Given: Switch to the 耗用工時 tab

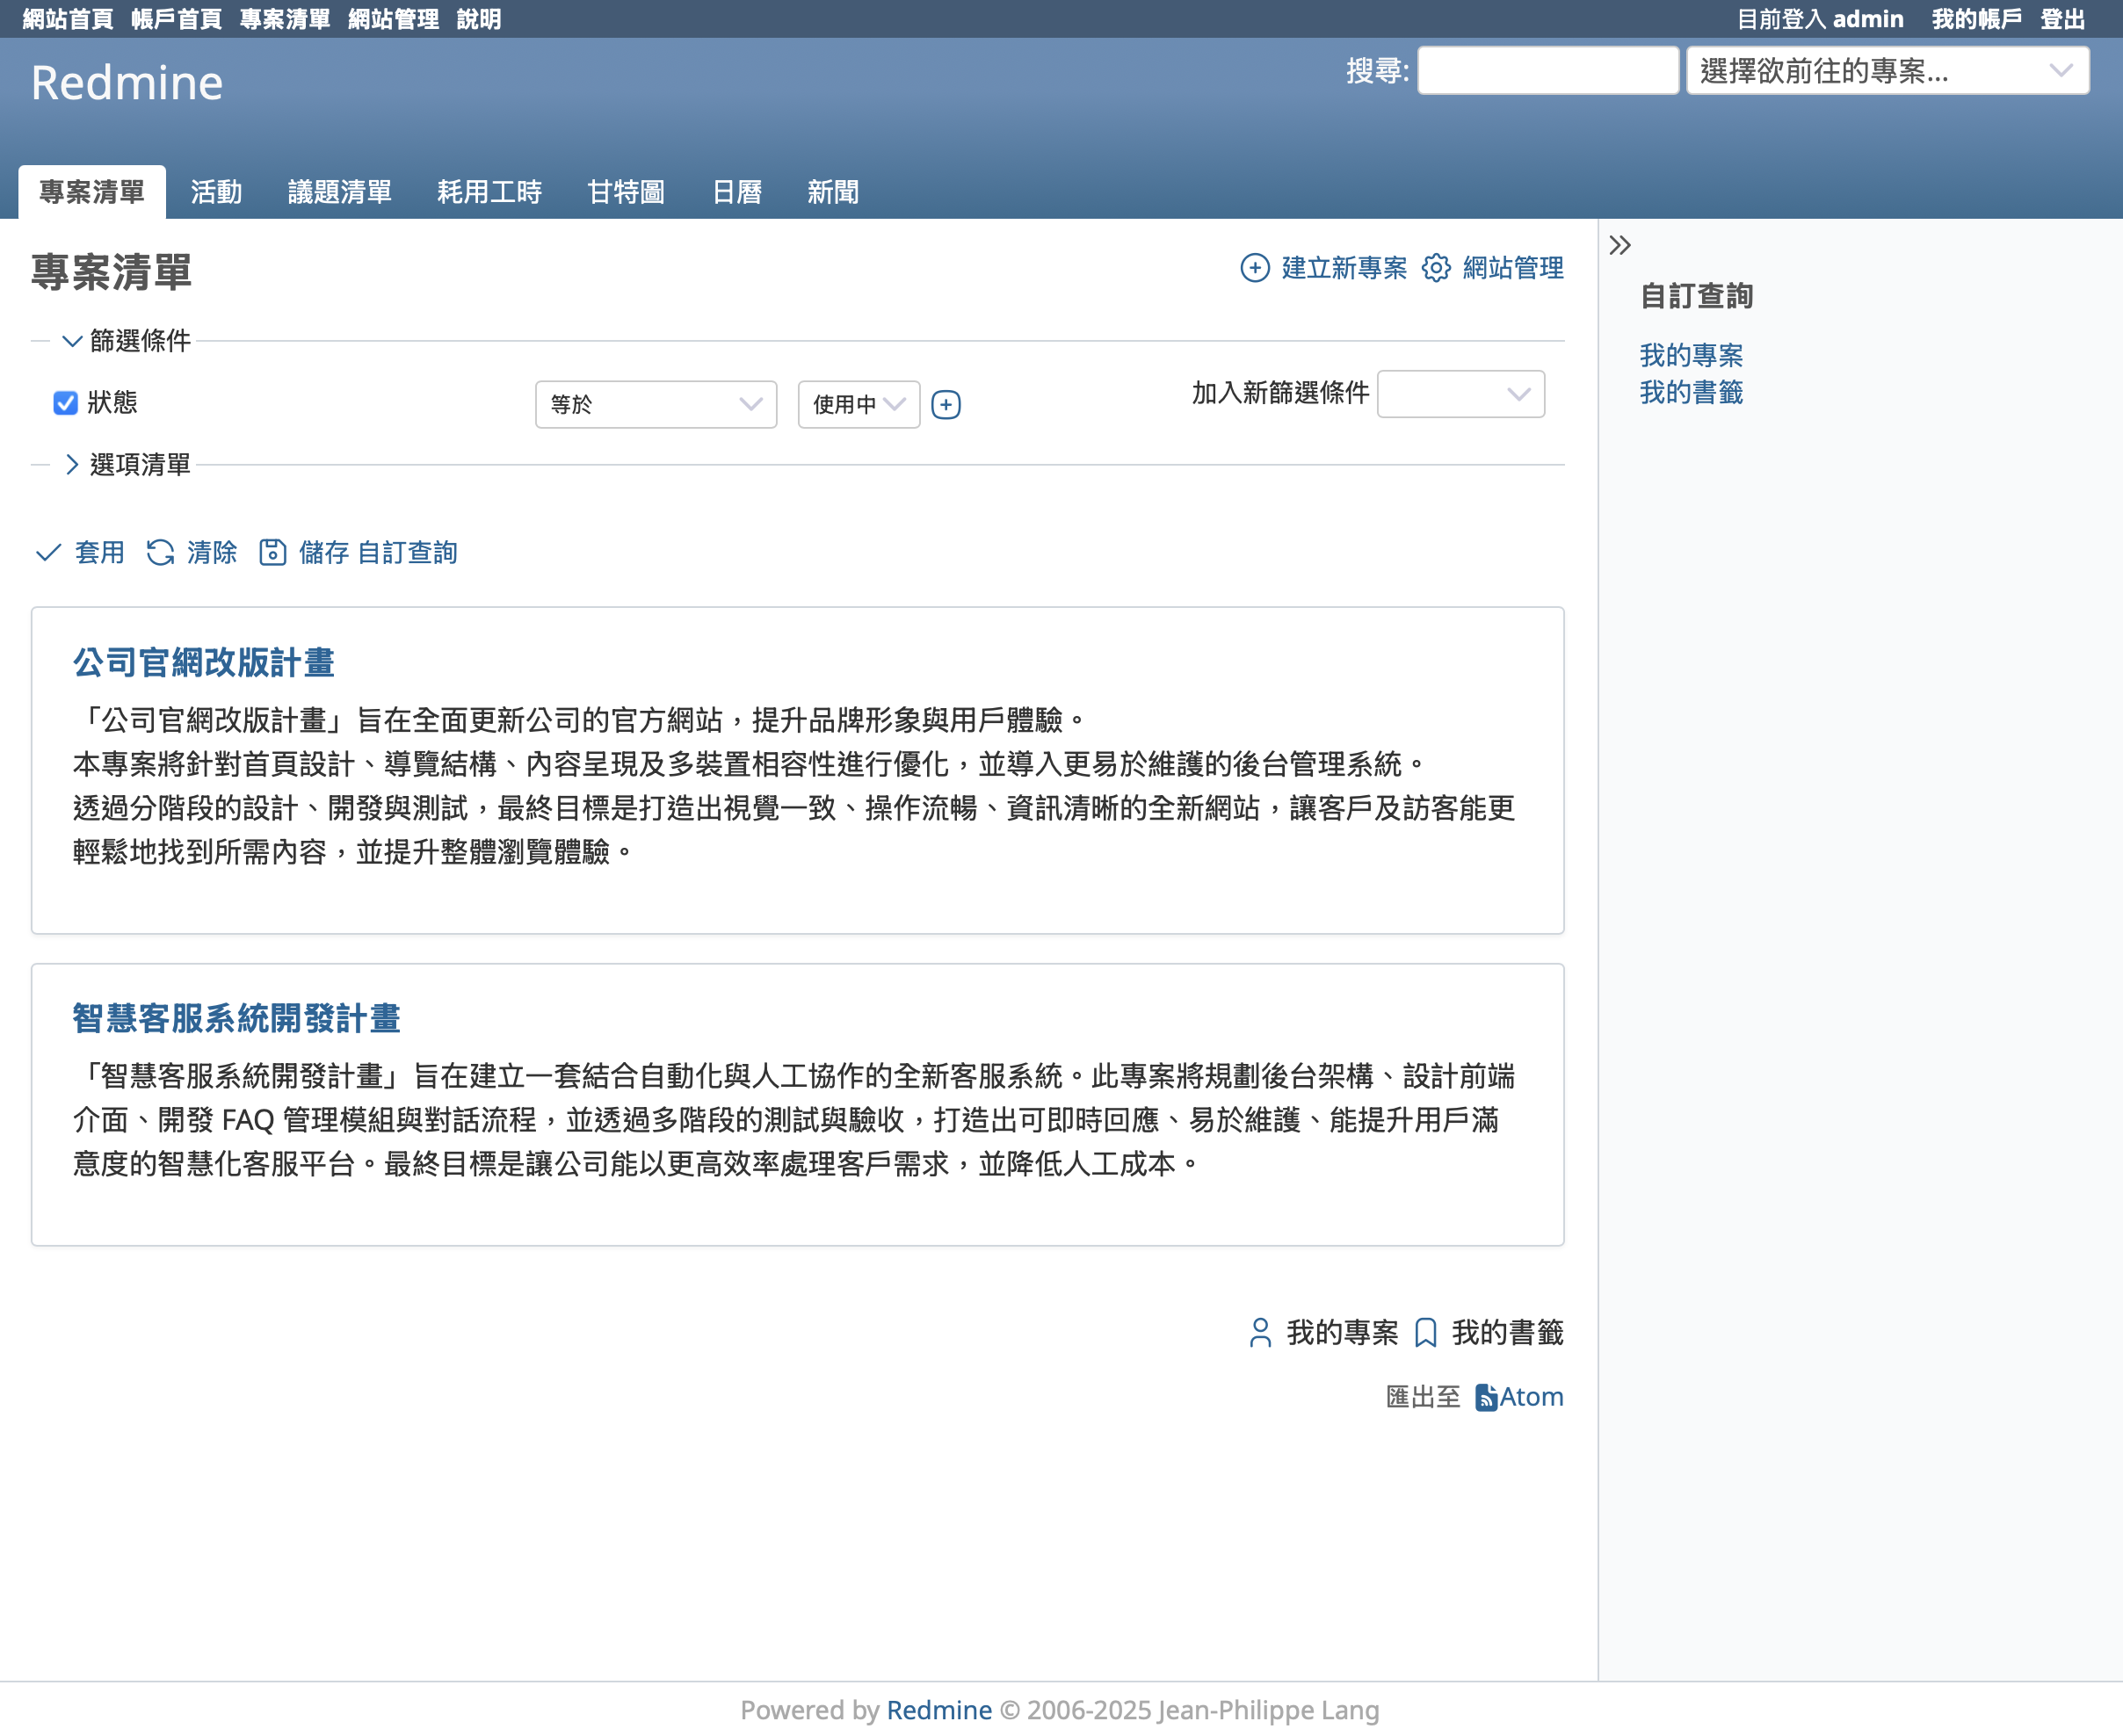Looking at the screenshot, I should (489, 192).
